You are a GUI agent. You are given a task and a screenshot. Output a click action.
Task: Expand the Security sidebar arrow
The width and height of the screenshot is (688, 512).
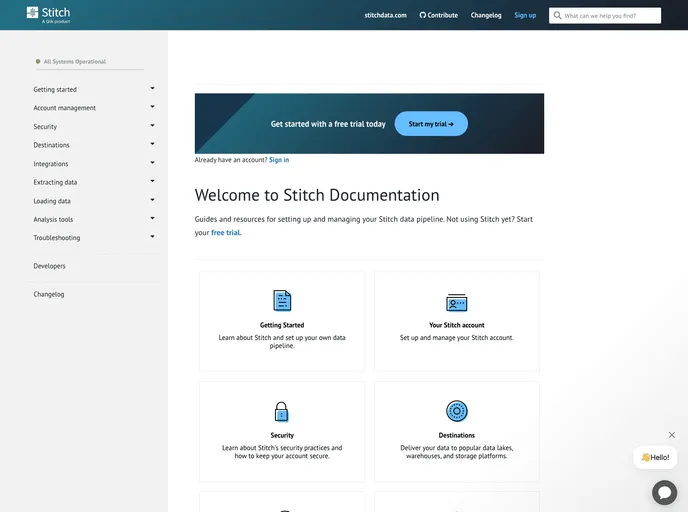coord(152,126)
